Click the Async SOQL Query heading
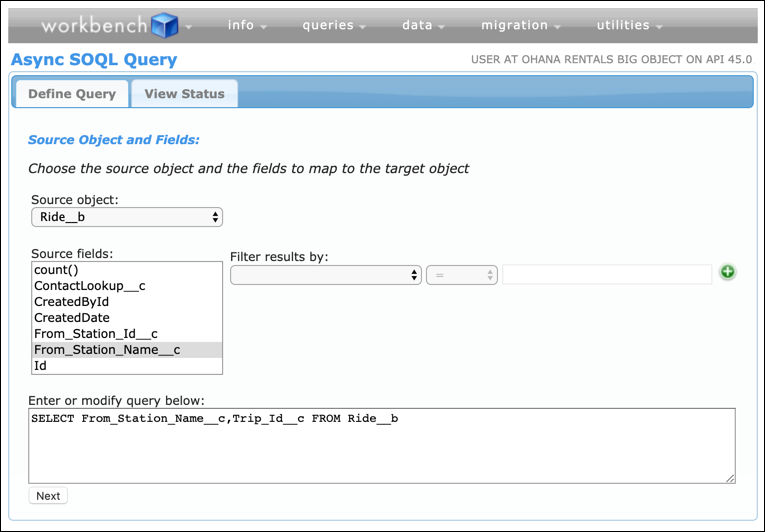Viewport: 765px width, 532px height. pos(94,60)
